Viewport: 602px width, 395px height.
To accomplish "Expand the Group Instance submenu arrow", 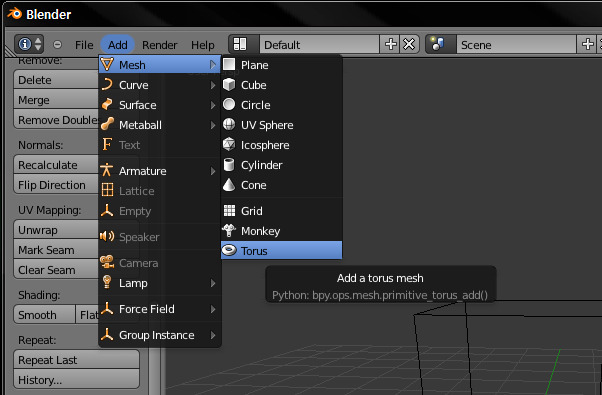I will point(213,335).
